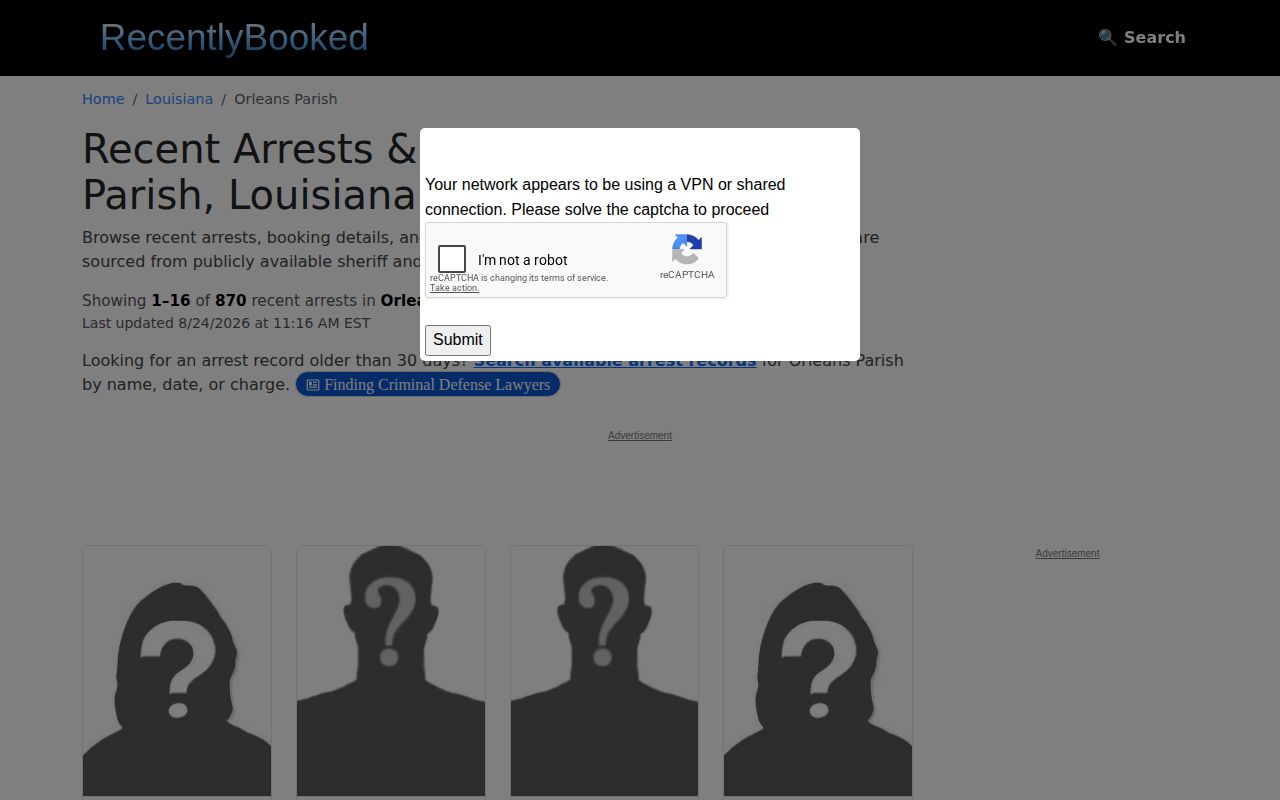This screenshot has width=1280, height=800.
Task: Click the Submit button in the captcha dialog
Action: click(458, 340)
